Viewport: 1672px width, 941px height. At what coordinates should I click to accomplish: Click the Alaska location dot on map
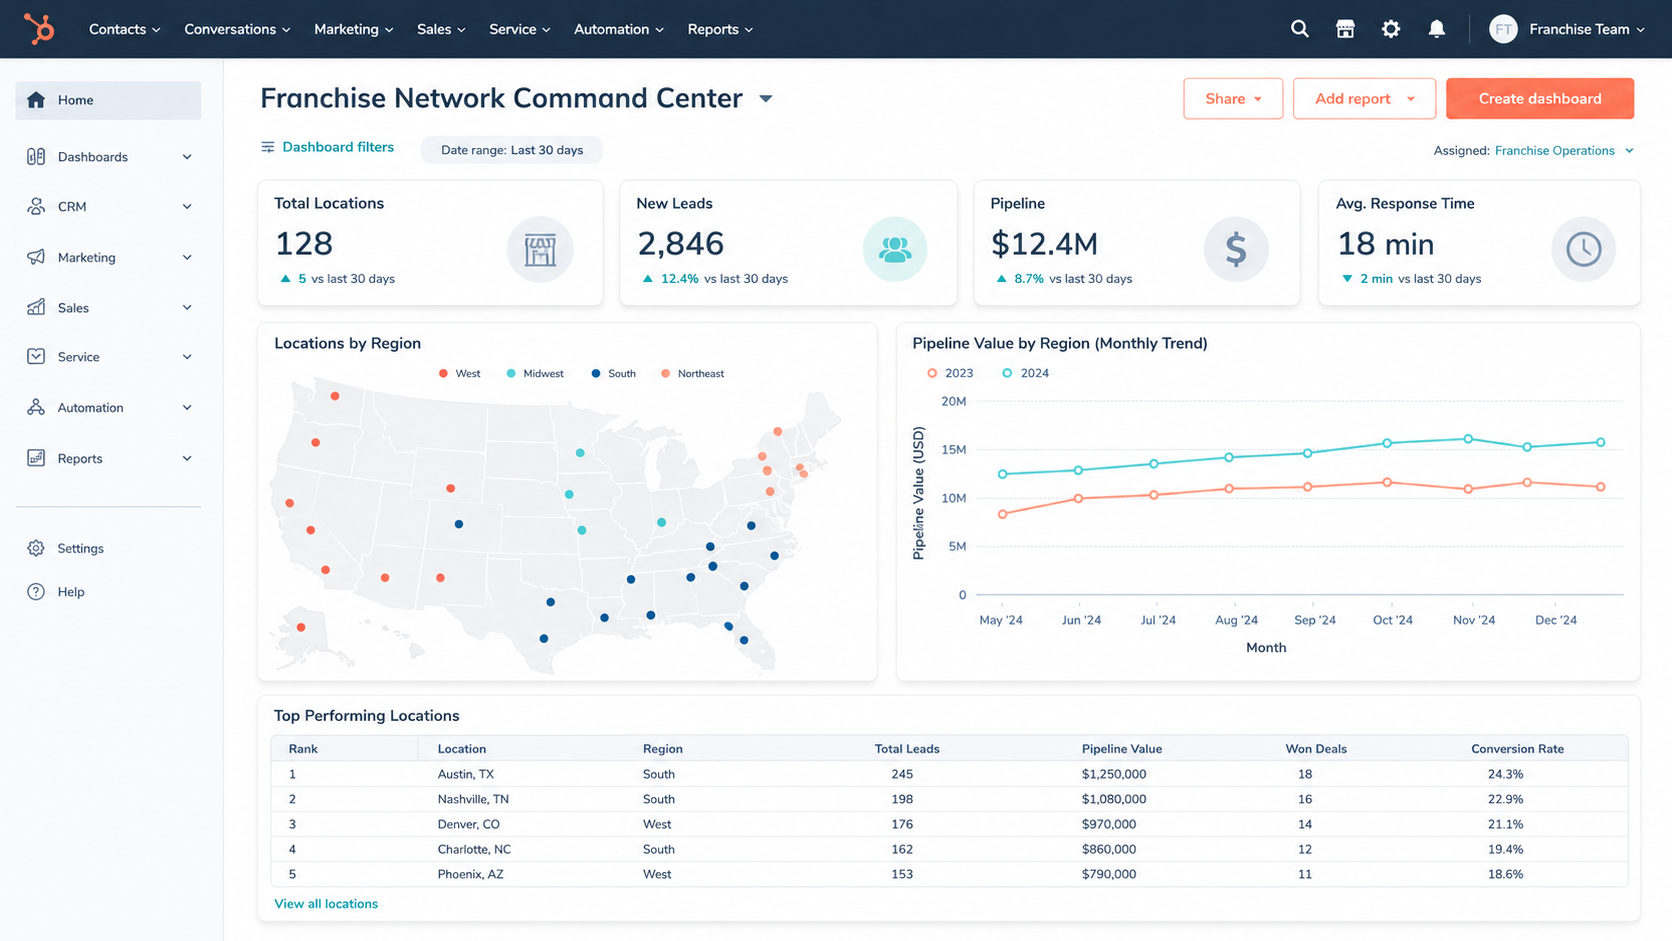(301, 628)
